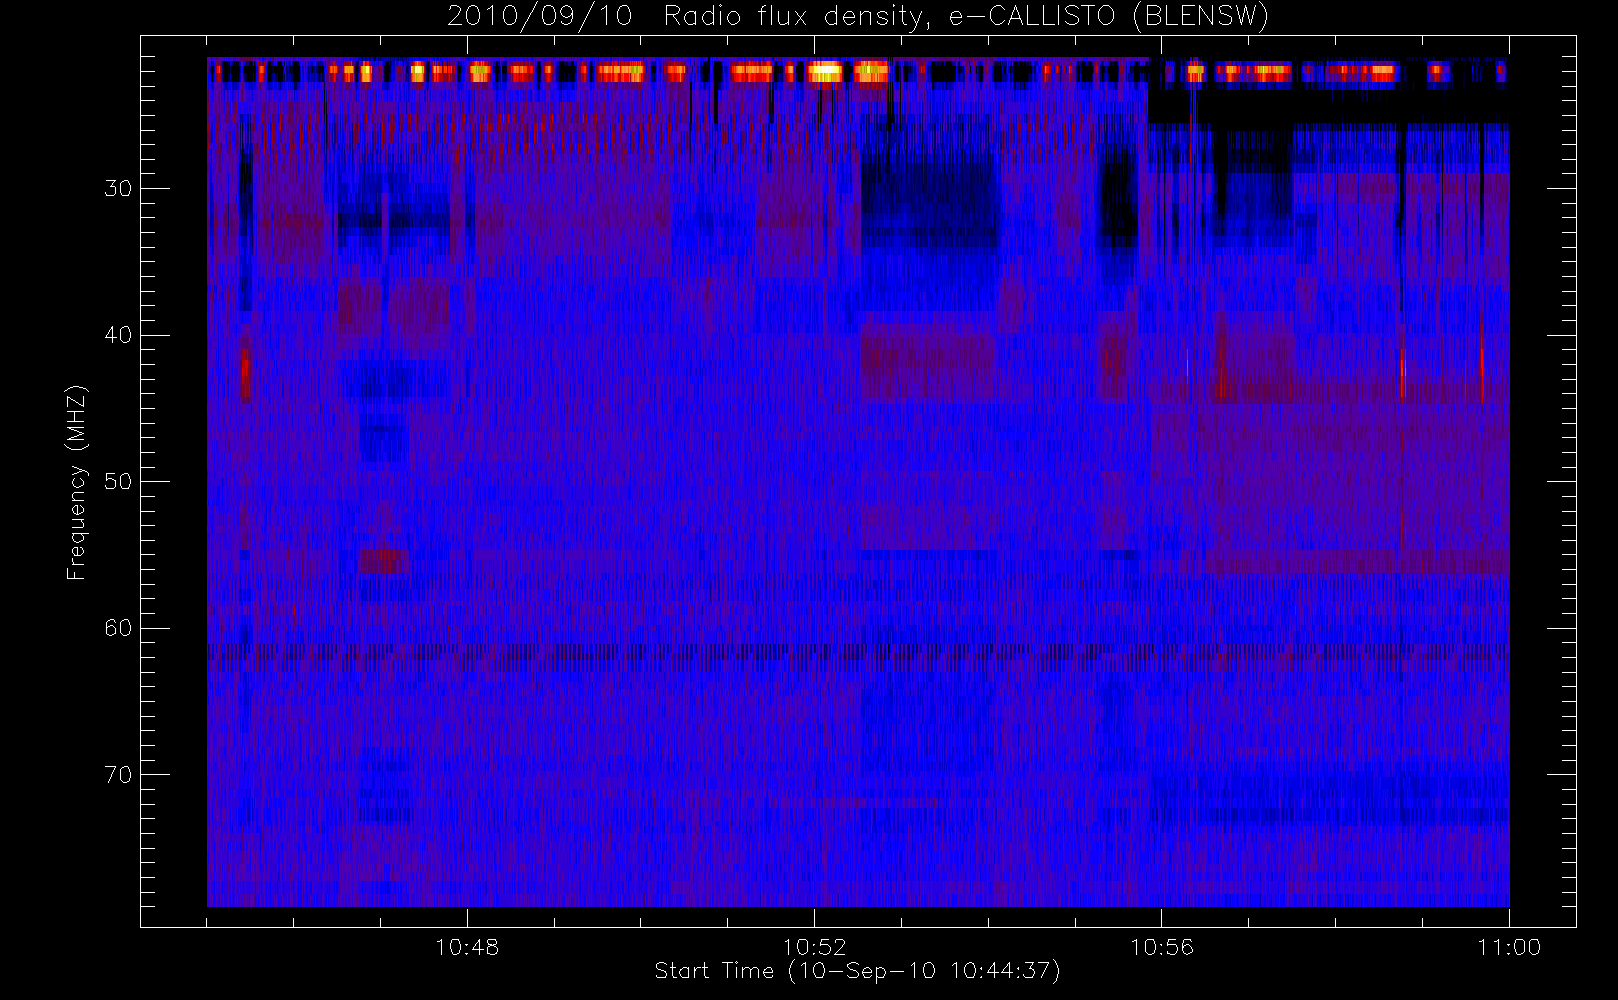The height and width of the screenshot is (1000, 1618).
Task: Click the 10:48 time tick label
Action: click(x=467, y=947)
